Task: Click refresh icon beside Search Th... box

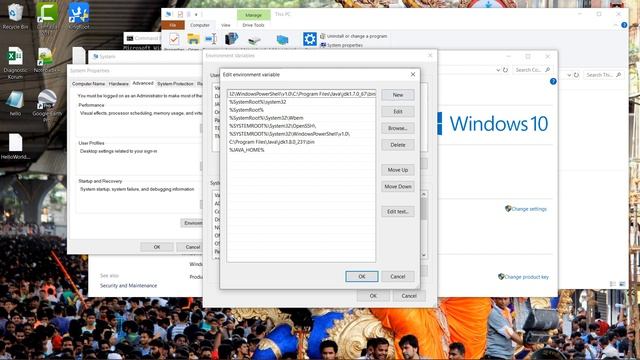Action: pos(576,75)
